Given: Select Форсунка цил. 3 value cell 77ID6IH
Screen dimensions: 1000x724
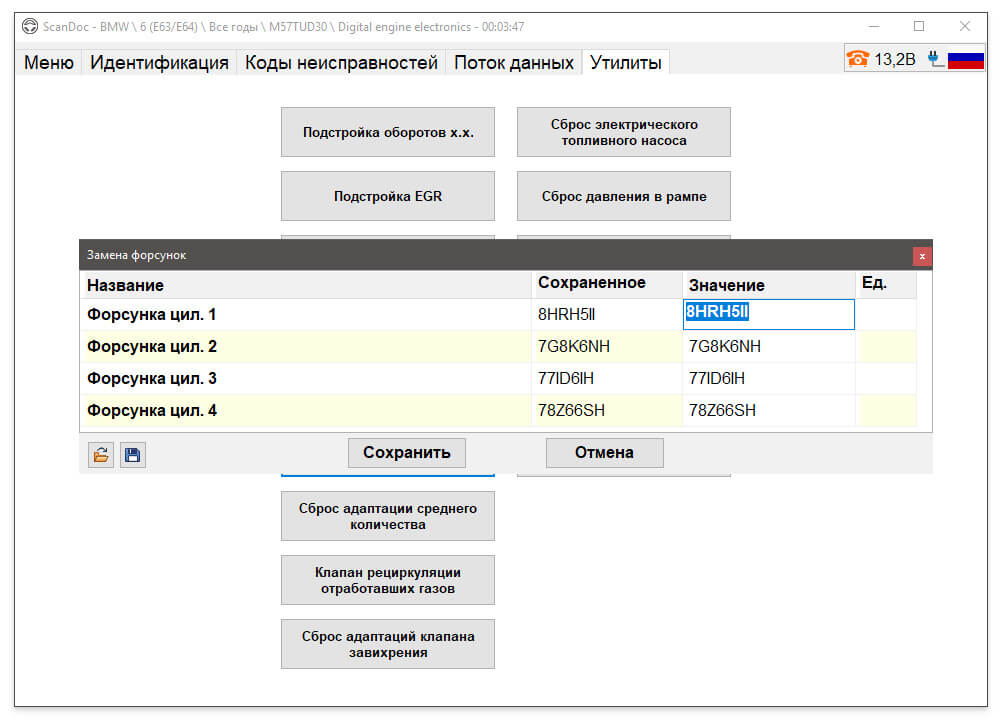Looking at the screenshot, I should 768,378.
